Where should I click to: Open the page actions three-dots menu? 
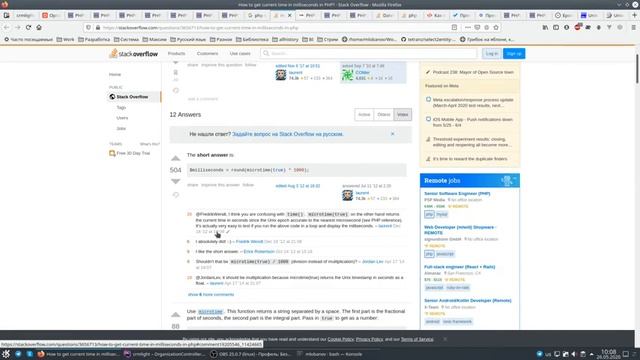click(468, 27)
